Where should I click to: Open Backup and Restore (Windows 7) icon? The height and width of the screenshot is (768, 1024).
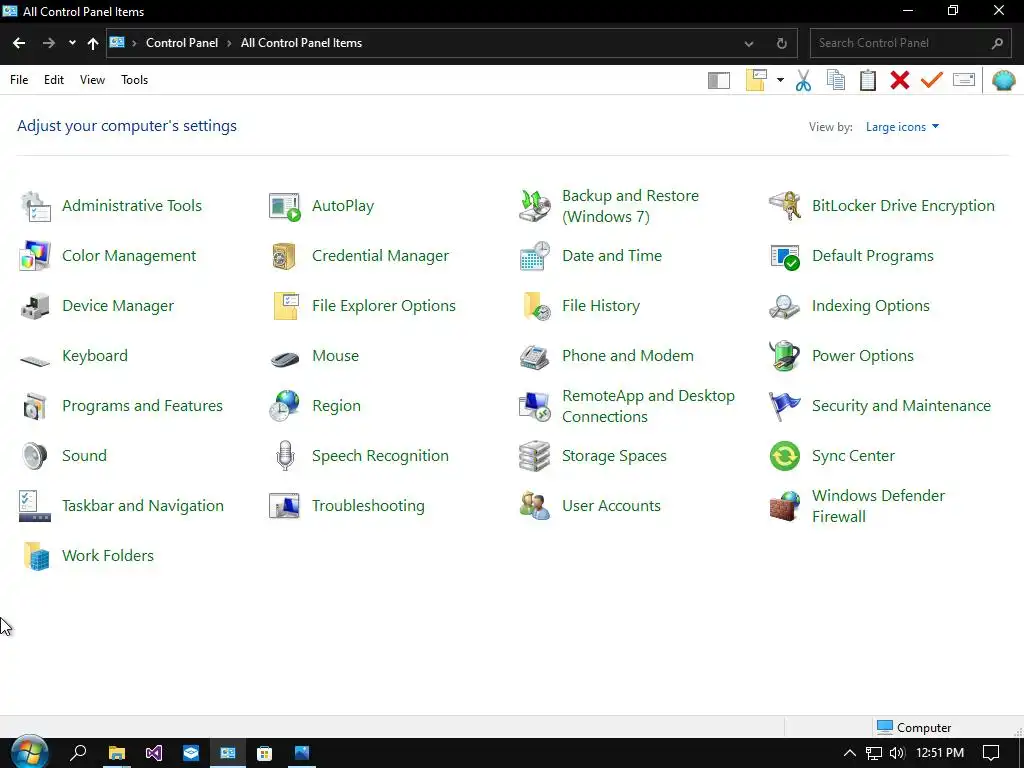pyautogui.click(x=535, y=206)
